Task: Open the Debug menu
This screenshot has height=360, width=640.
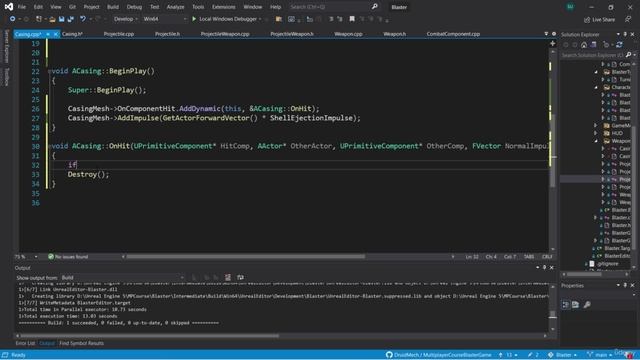Action: [134, 7]
